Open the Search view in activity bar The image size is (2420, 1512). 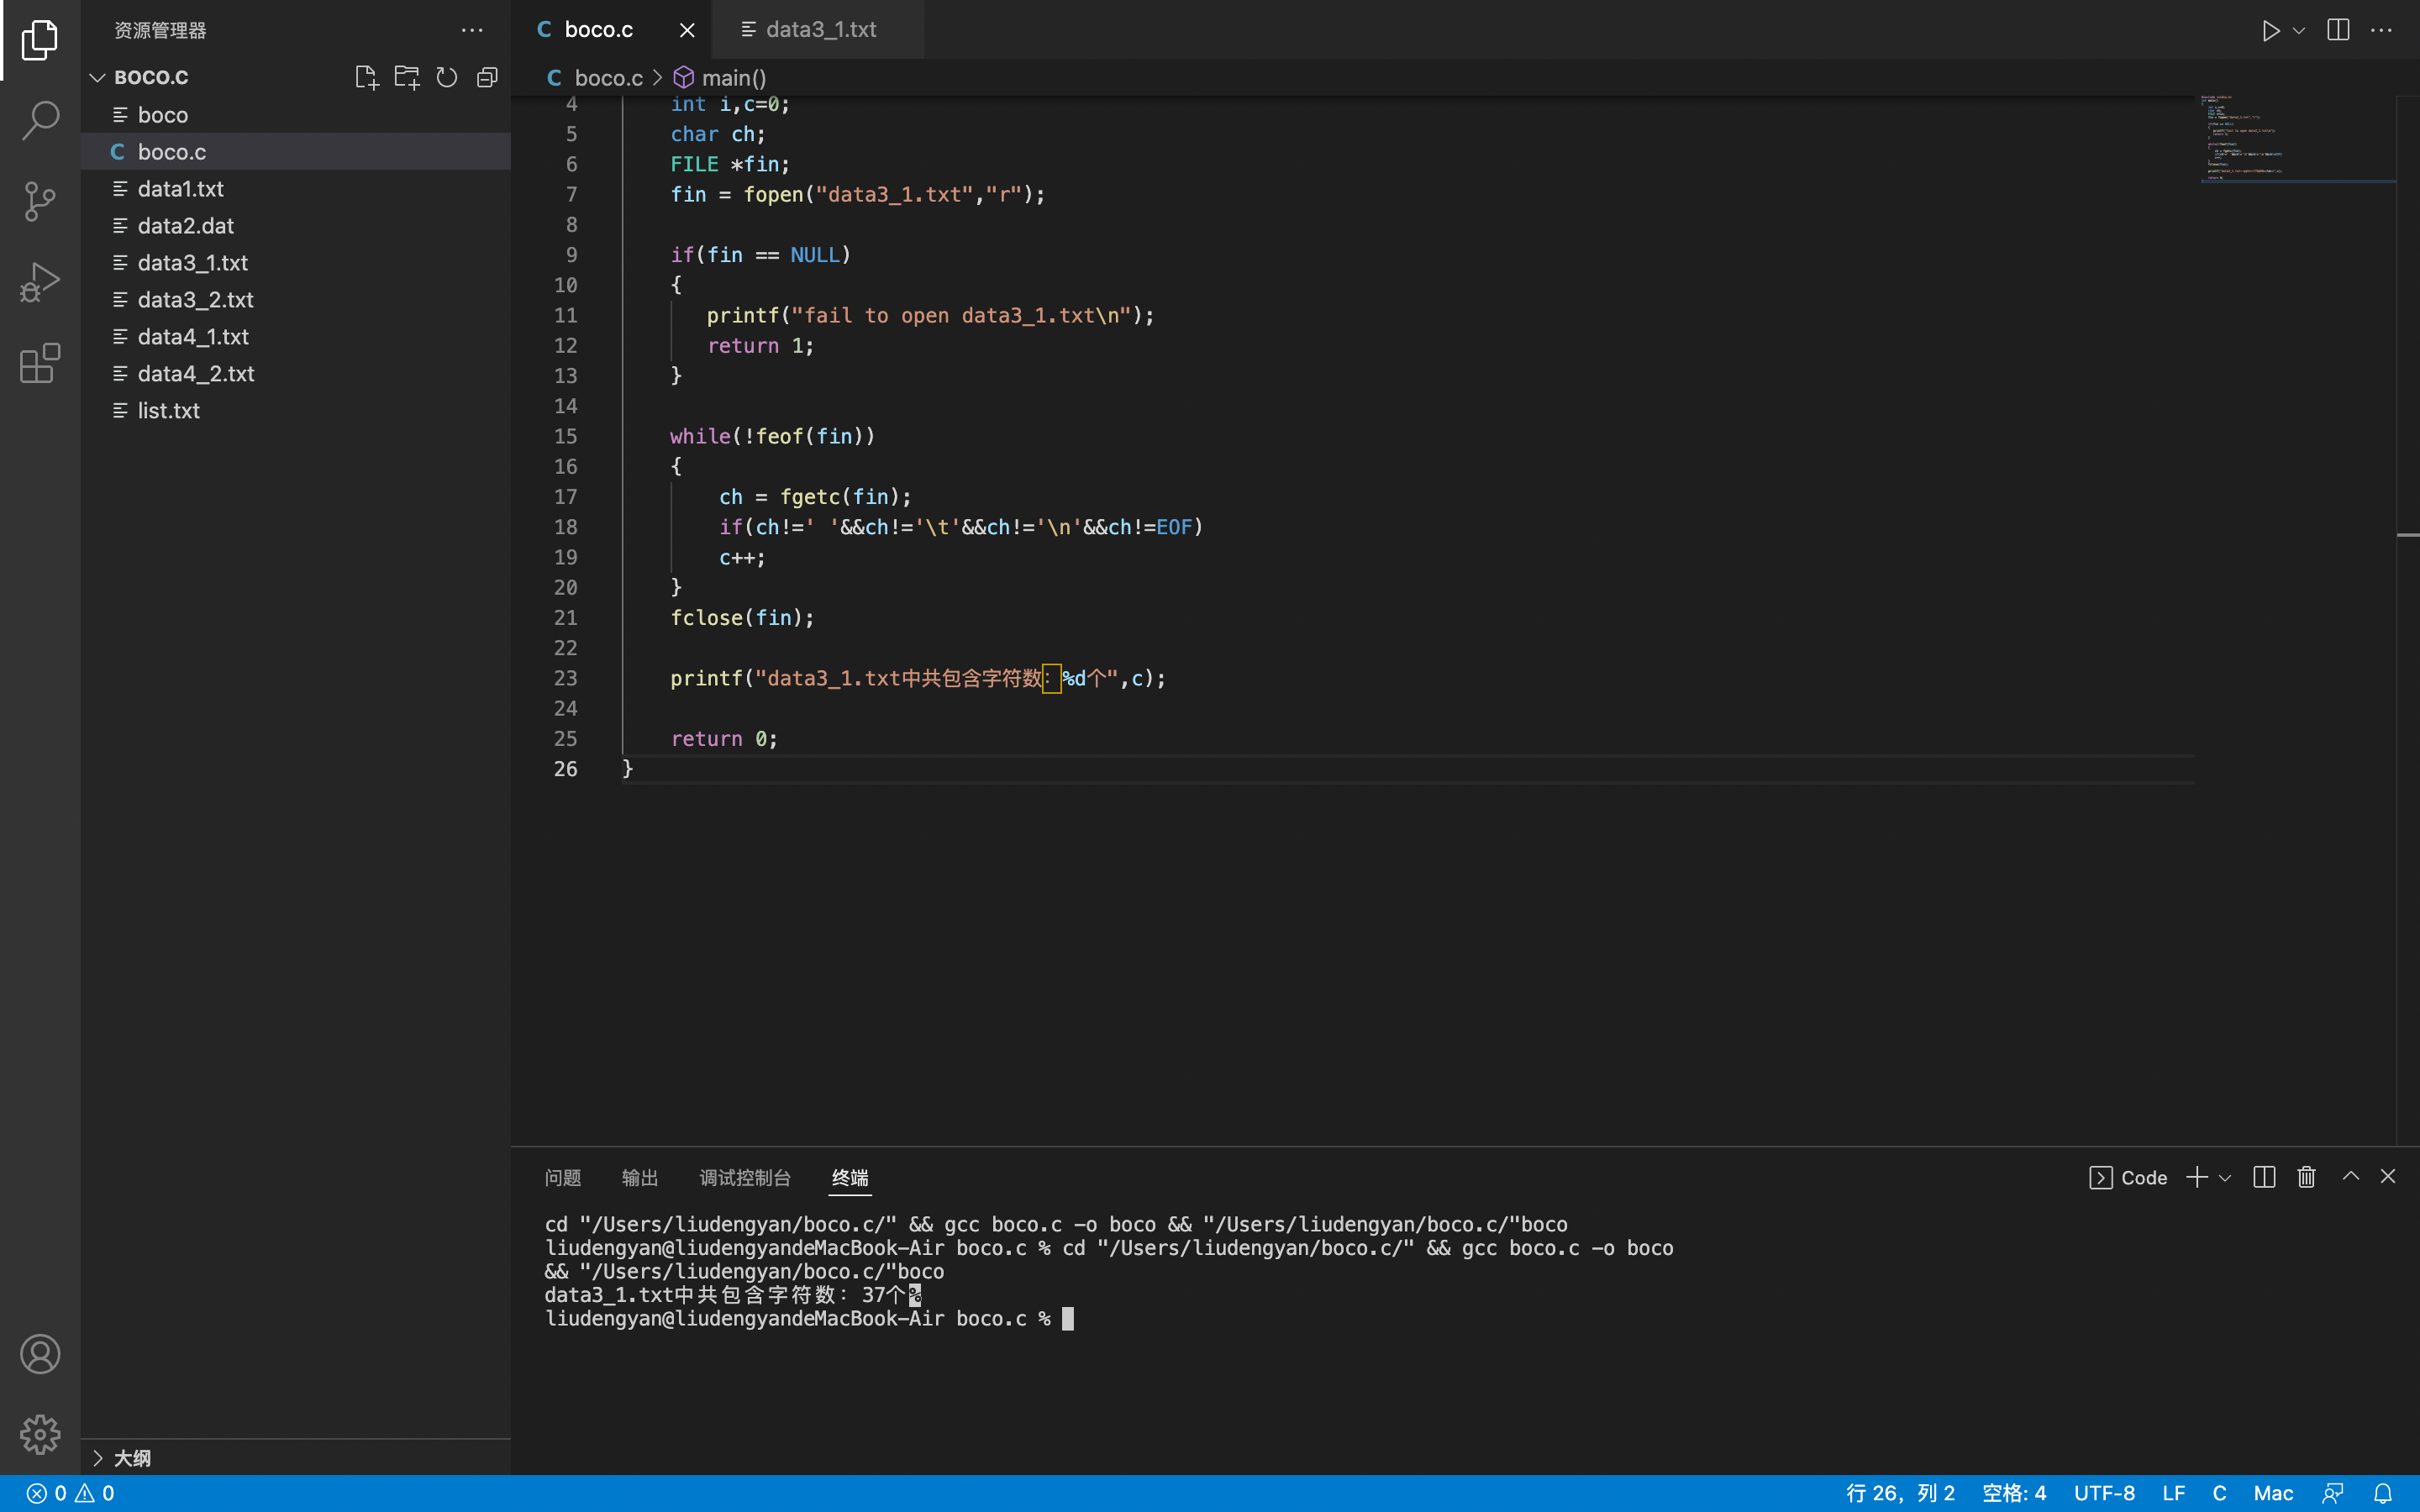(40, 120)
